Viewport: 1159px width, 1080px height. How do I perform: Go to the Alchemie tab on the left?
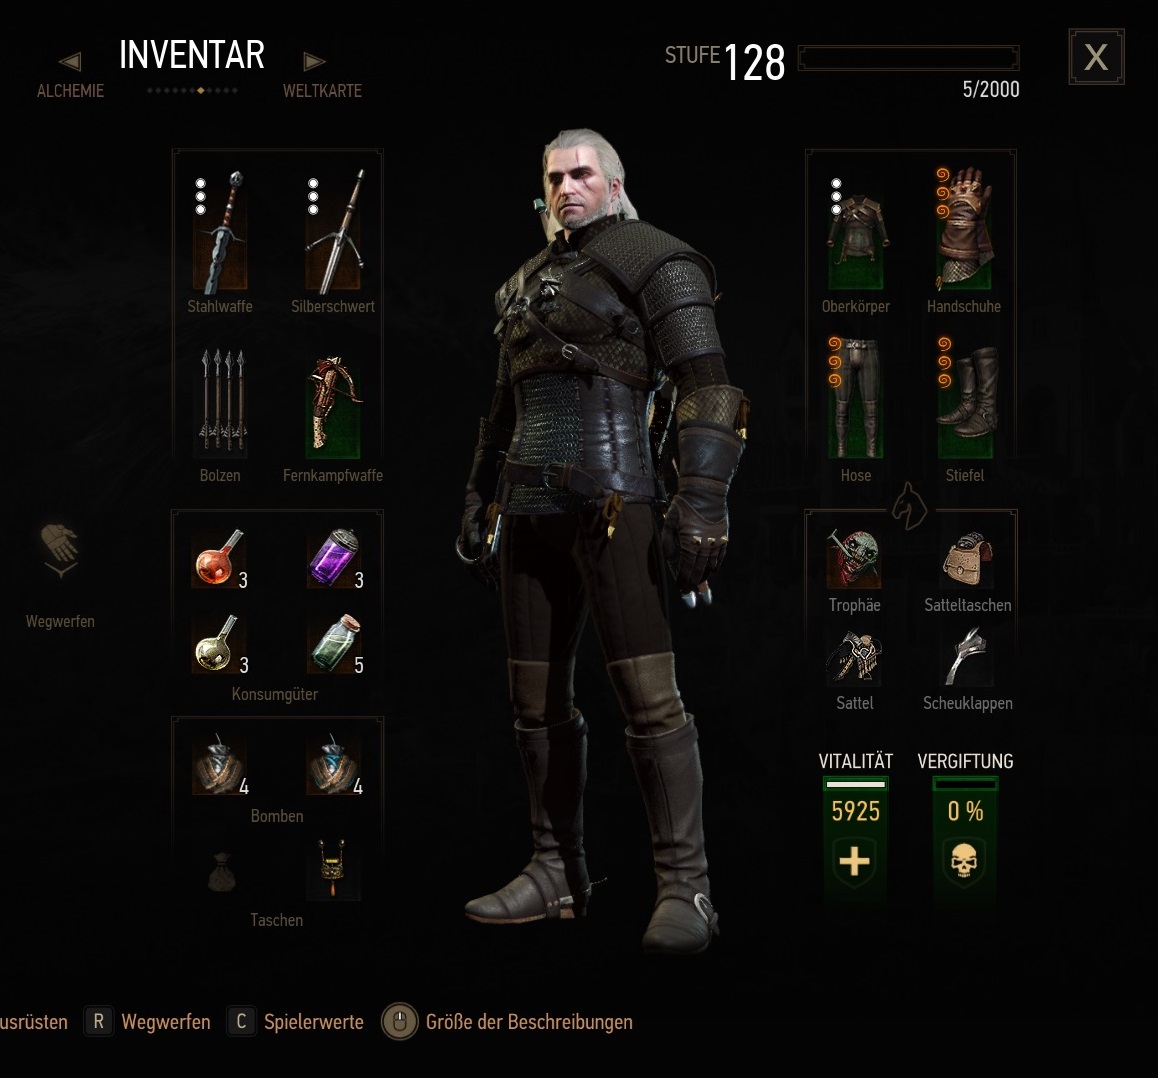[70, 91]
